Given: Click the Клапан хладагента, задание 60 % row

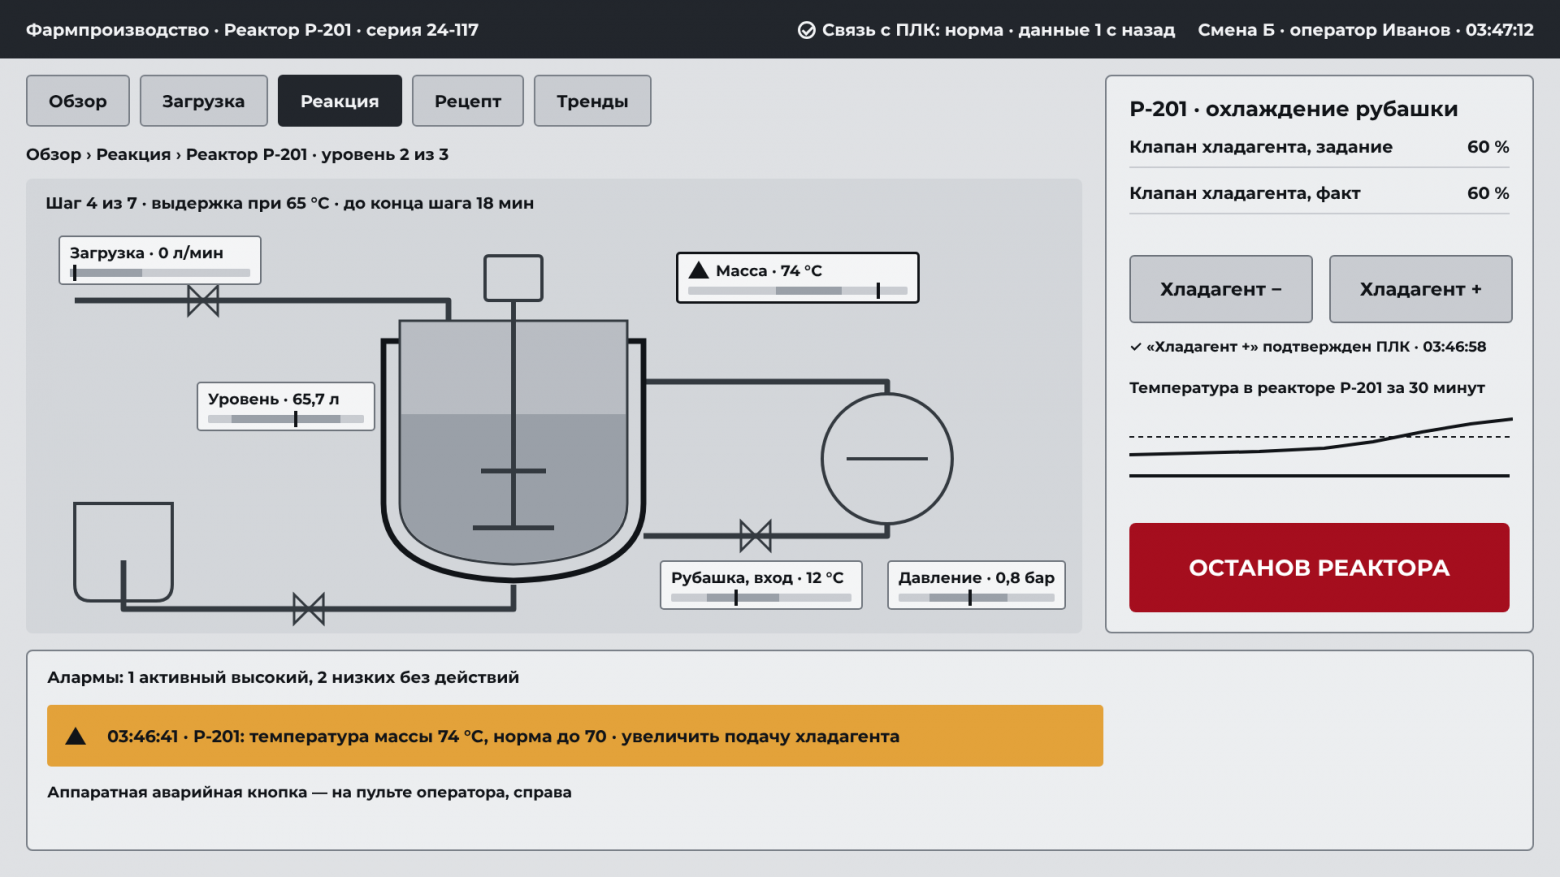Looking at the screenshot, I should [1319, 147].
